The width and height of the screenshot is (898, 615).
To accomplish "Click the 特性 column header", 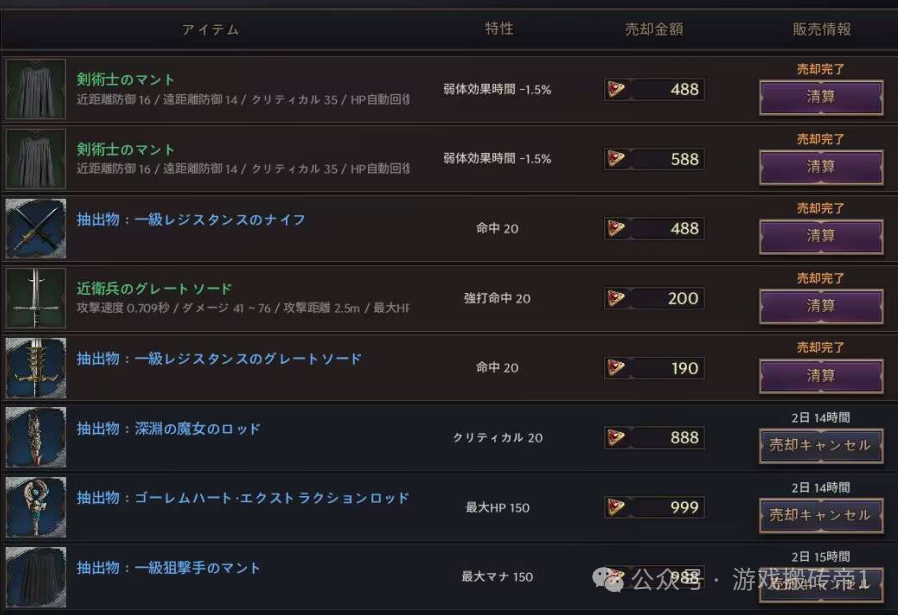I will pos(499,29).
